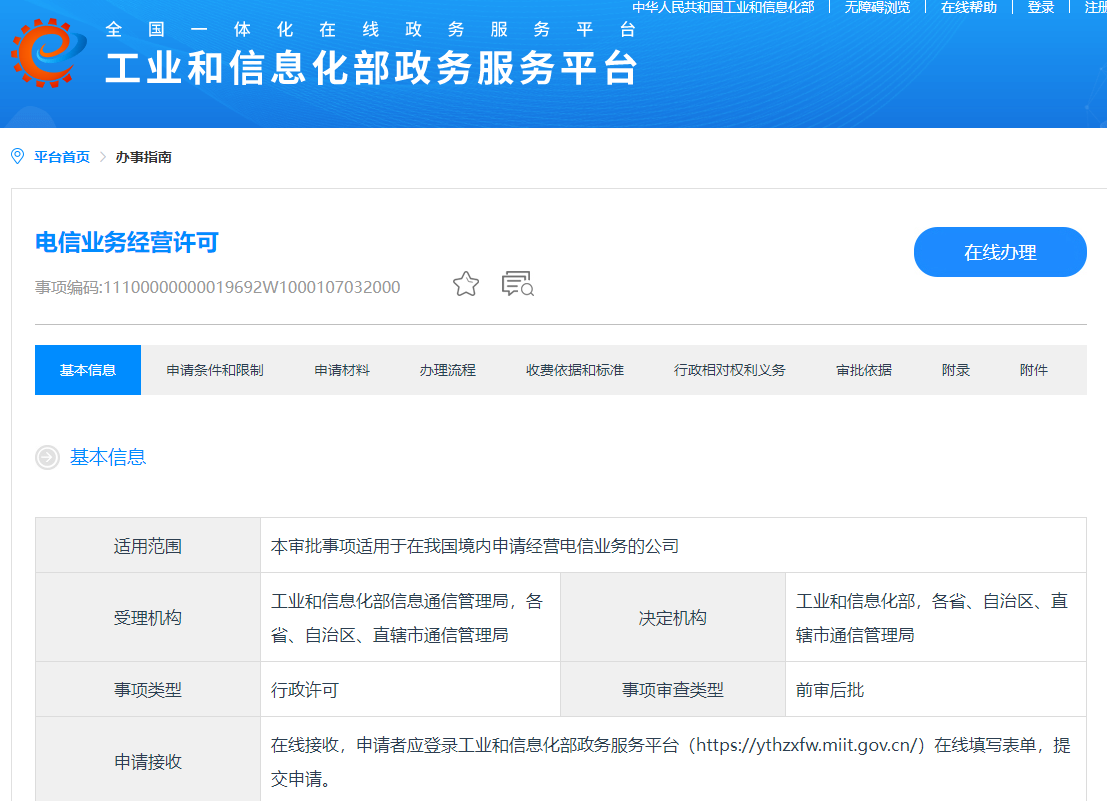Click the 电信业务经营许可 title
The image size is (1107, 801).
click(x=127, y=242)
